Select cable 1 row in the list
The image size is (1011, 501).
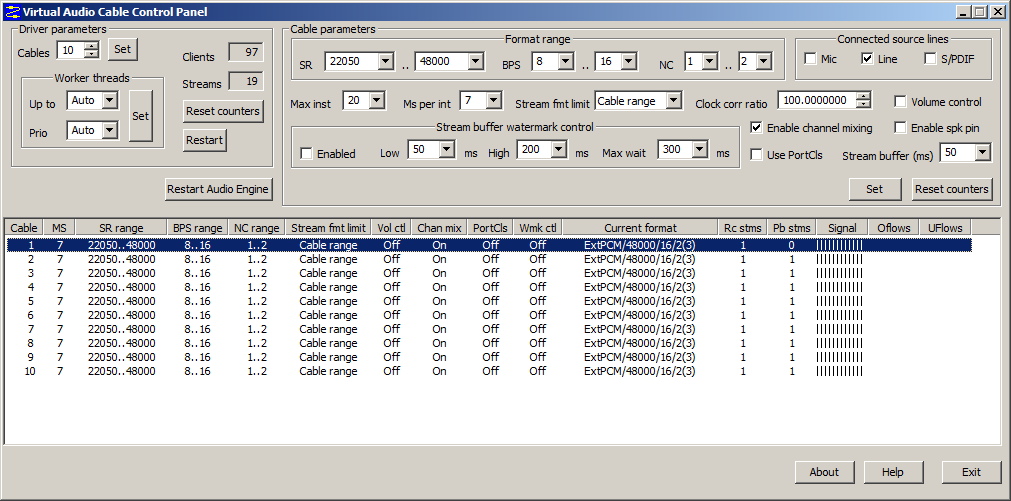[x=489, y=245]
